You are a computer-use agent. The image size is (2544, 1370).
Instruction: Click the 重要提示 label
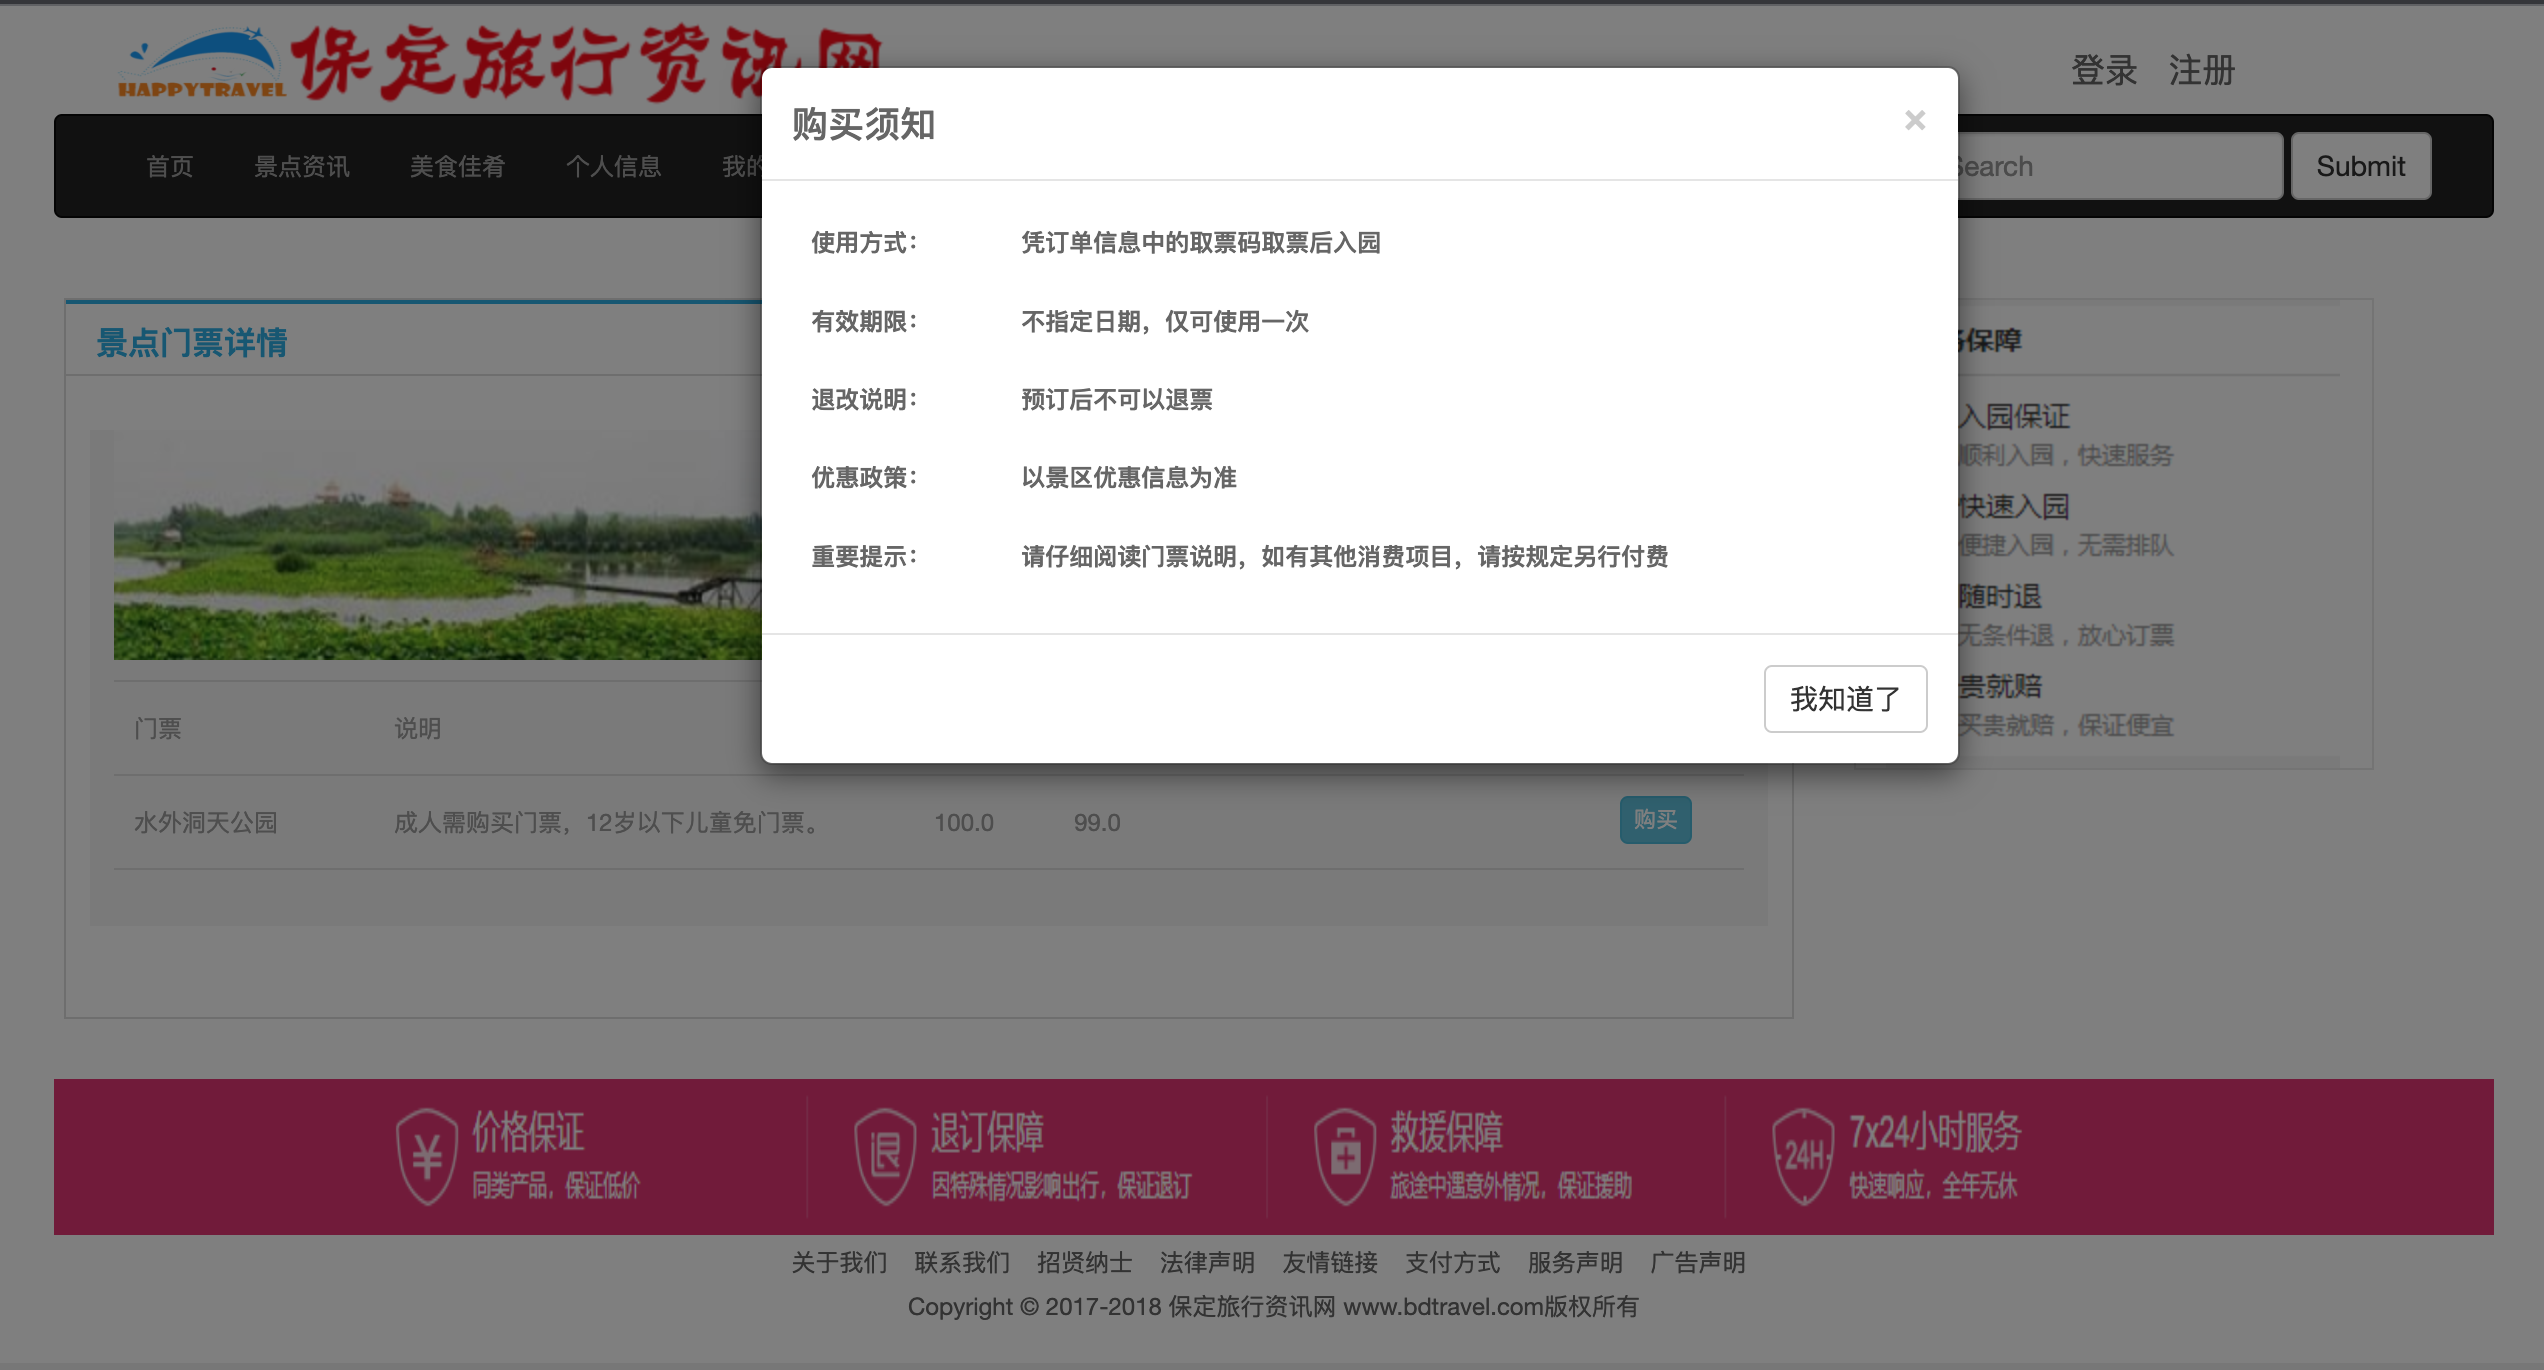click(864, 556)
